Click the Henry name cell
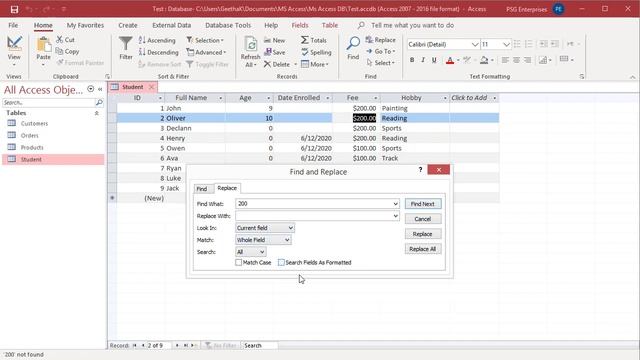 195,138
